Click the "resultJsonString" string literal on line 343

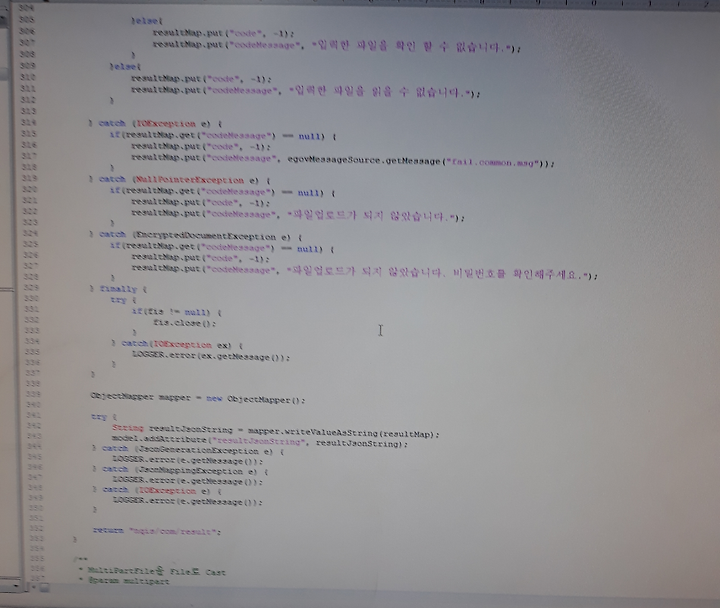pyautogui.click(x=259, y=441)
